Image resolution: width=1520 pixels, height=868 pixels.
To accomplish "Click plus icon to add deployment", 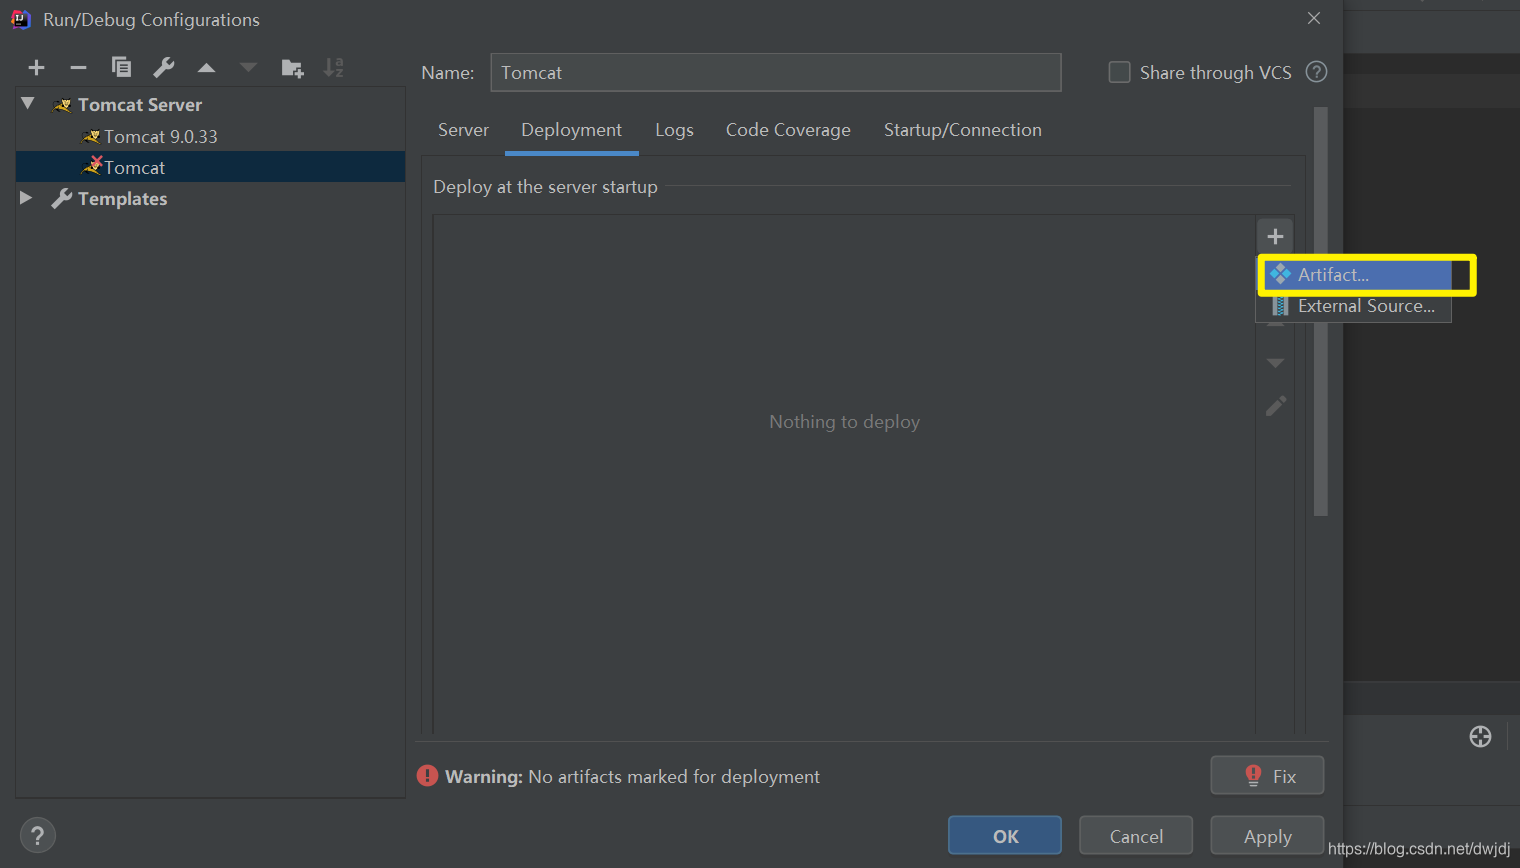I will point(1275,236).
